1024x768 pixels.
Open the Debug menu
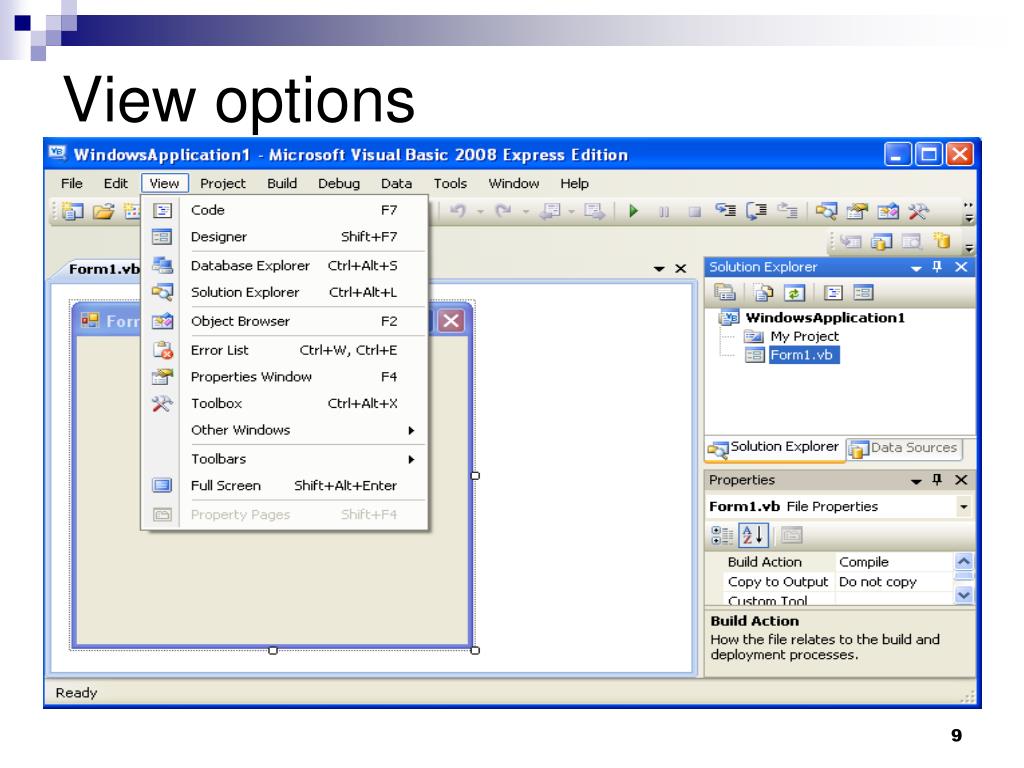click(339, 184)
